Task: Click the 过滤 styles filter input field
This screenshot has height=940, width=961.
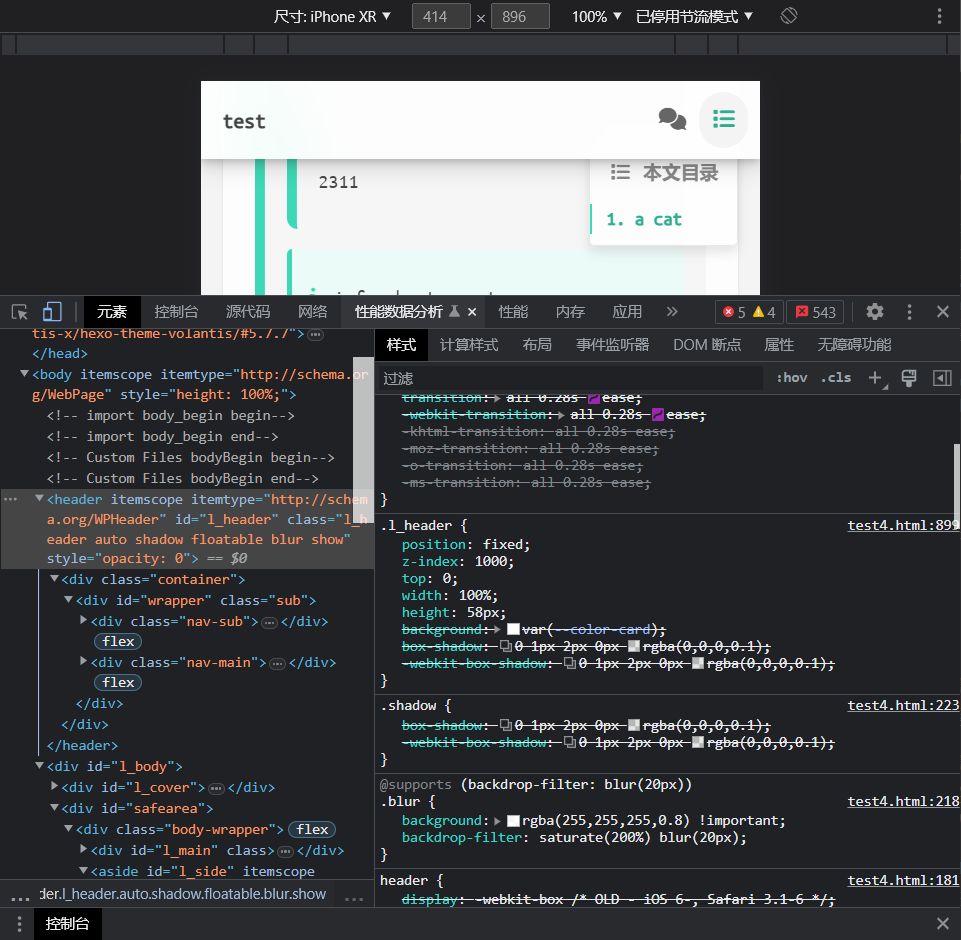Action: click(570, 378)
